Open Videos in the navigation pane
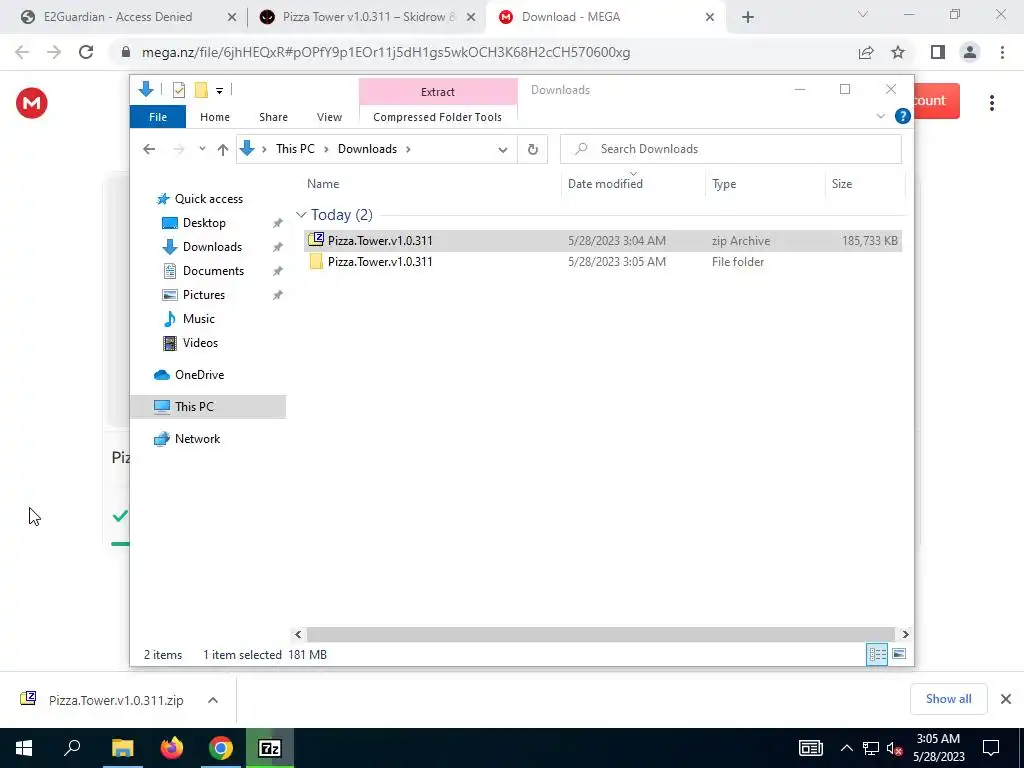The image size is (1024, 768). point(200,343)
